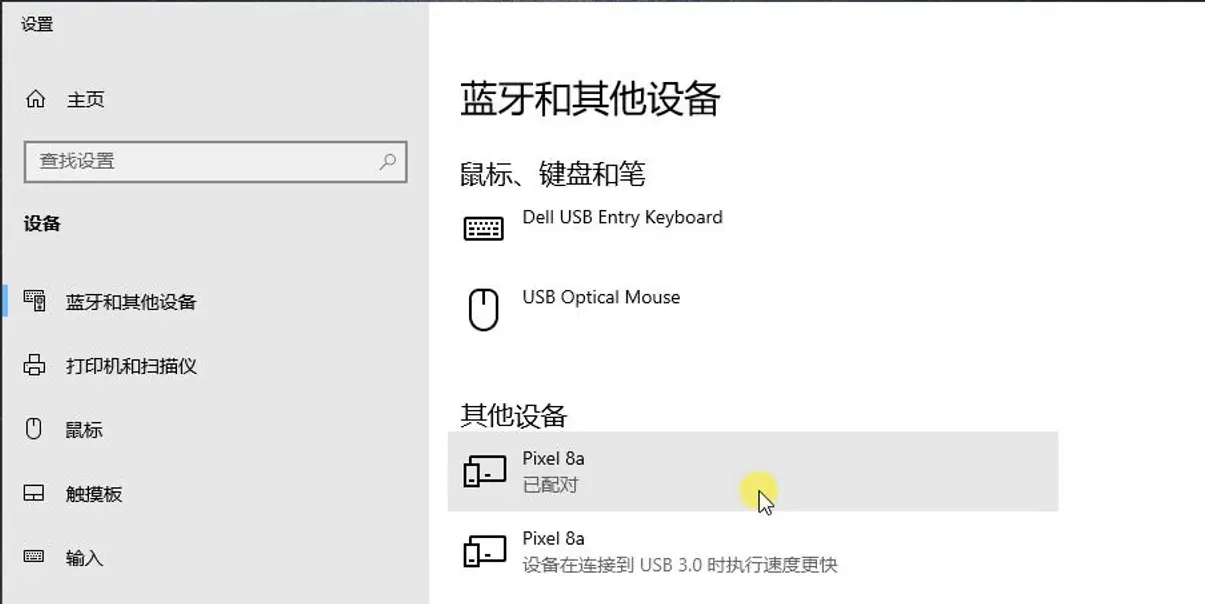Image resolution: width=1205 pixels, height=604 pixels.
Task: Click the Dell USB Entry Keyboard icon
Action: pos(484,229)
